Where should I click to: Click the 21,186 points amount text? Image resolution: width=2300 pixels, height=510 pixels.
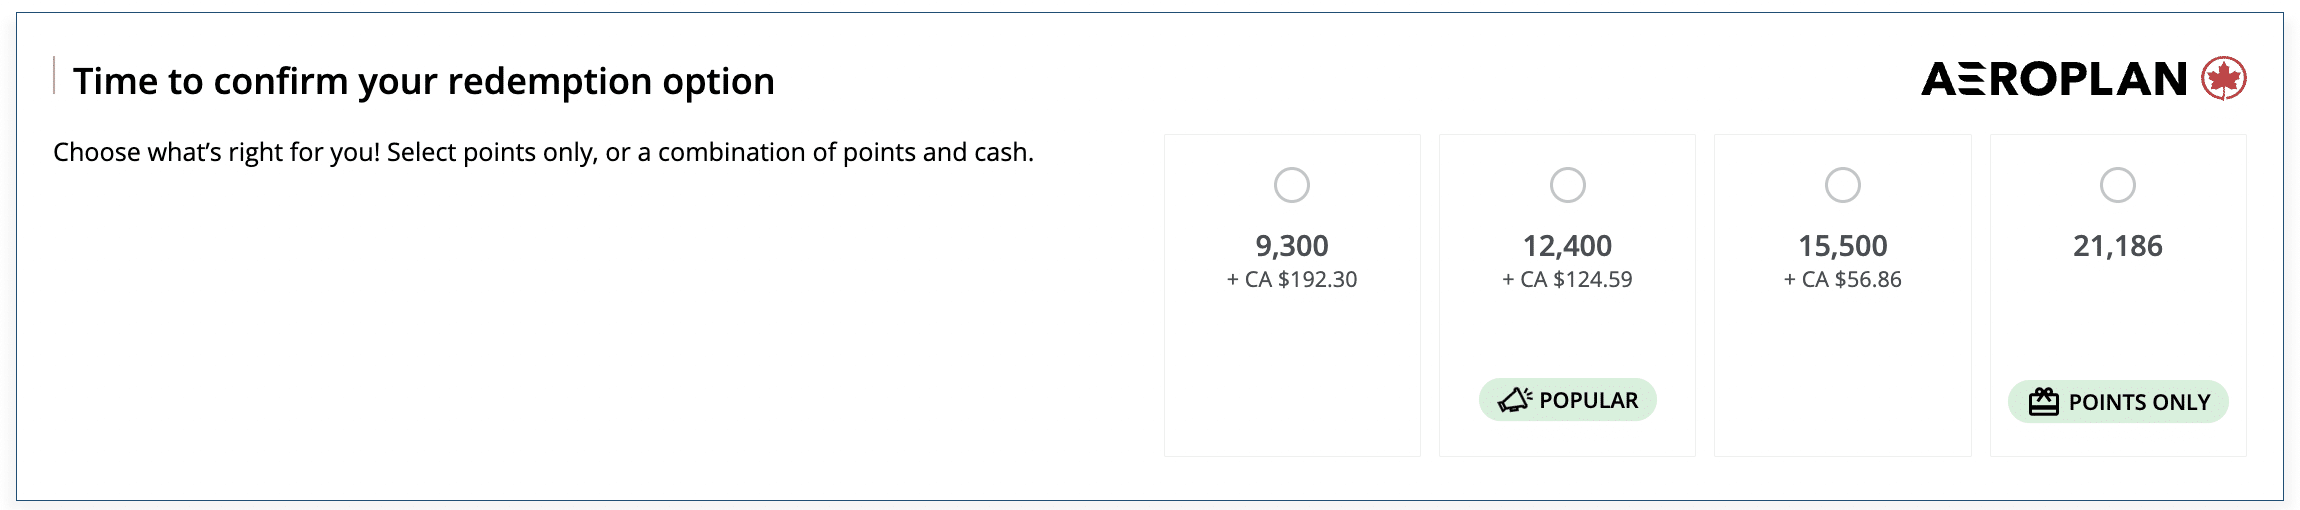pos(2117,246)
